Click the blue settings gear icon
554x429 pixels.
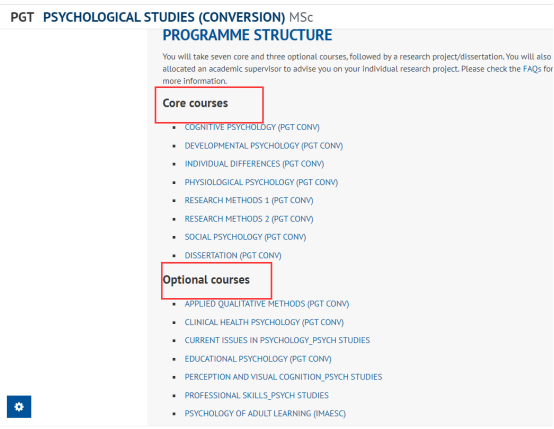tap(19, 406)
